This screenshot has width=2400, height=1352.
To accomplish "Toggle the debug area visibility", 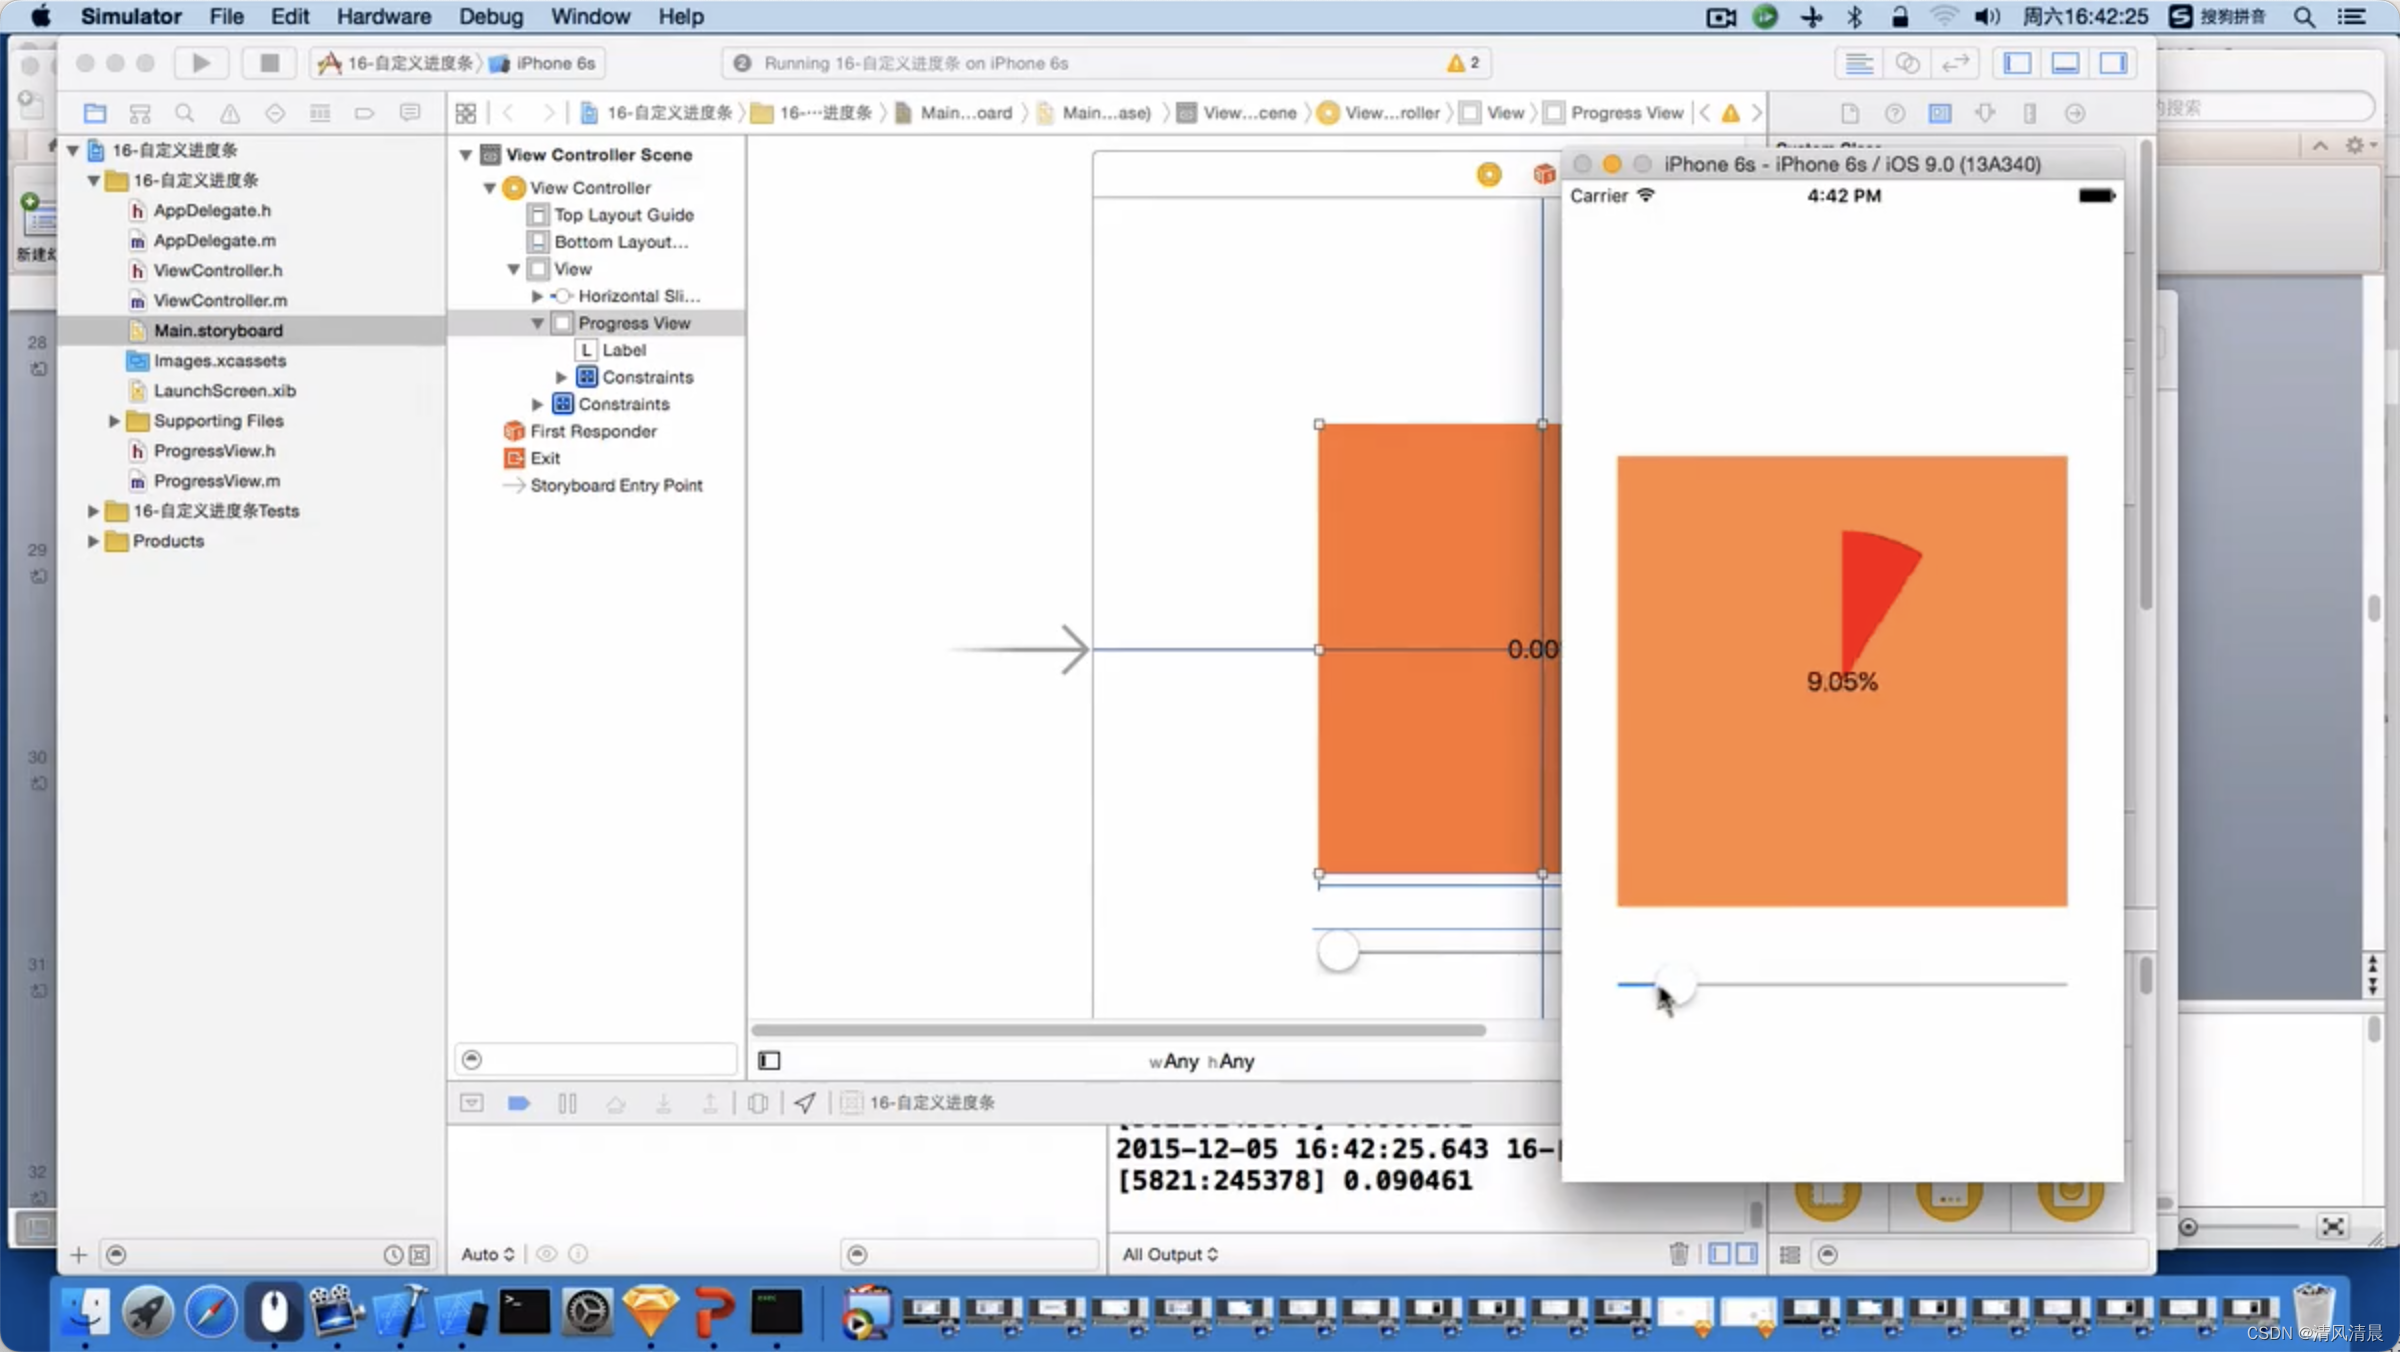I will [x=2065, y=63].
